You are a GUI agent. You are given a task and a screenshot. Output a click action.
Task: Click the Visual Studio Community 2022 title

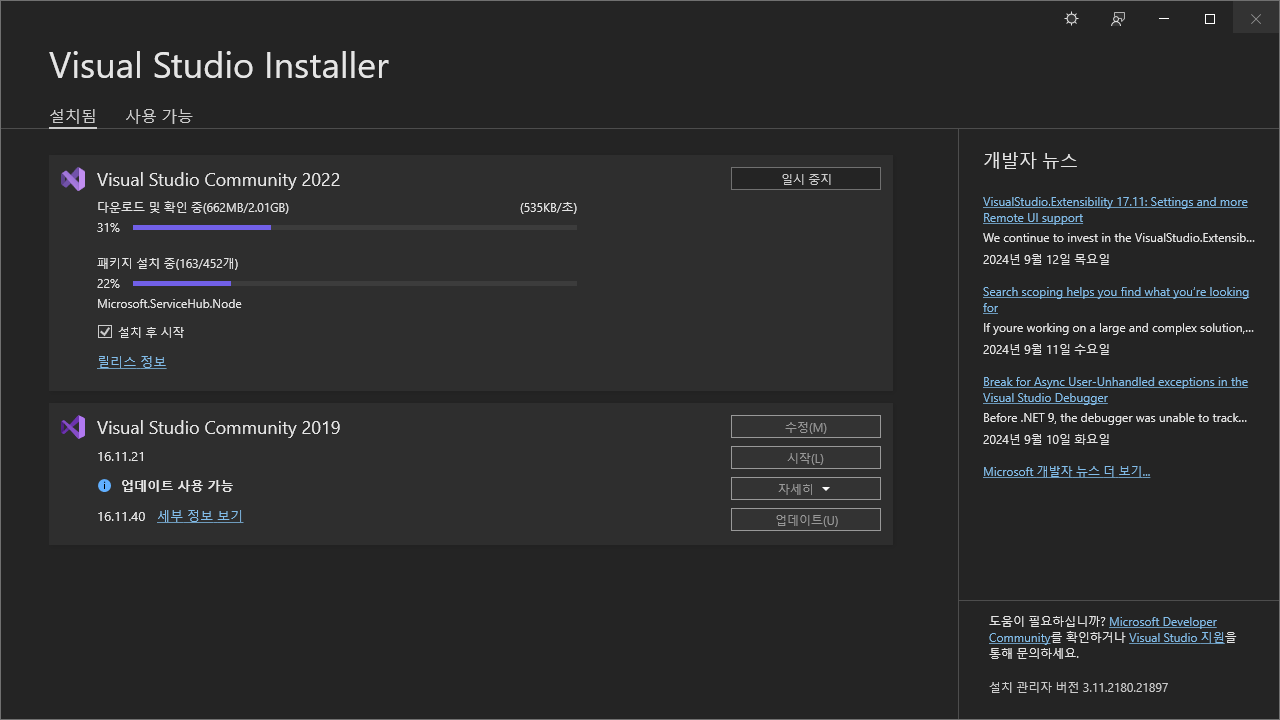pyautogui.click(x=218, y=180)
